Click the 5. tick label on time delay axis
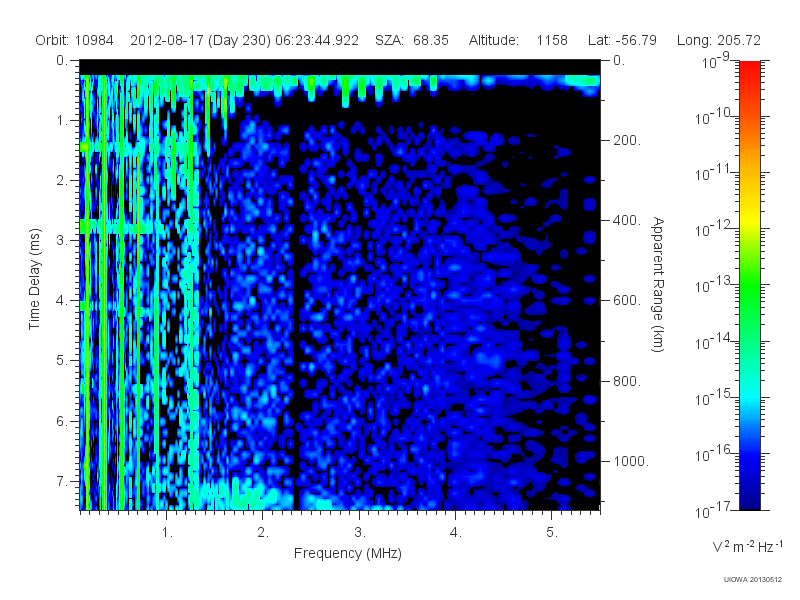This screenshot has width=800, height=600. click(x=62, y=361)
